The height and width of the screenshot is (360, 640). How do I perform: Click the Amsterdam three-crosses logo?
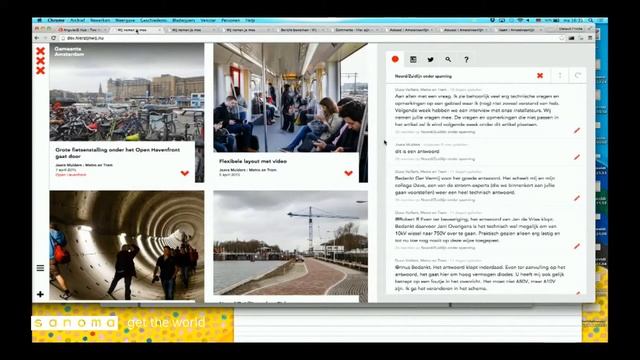[40, 61]
